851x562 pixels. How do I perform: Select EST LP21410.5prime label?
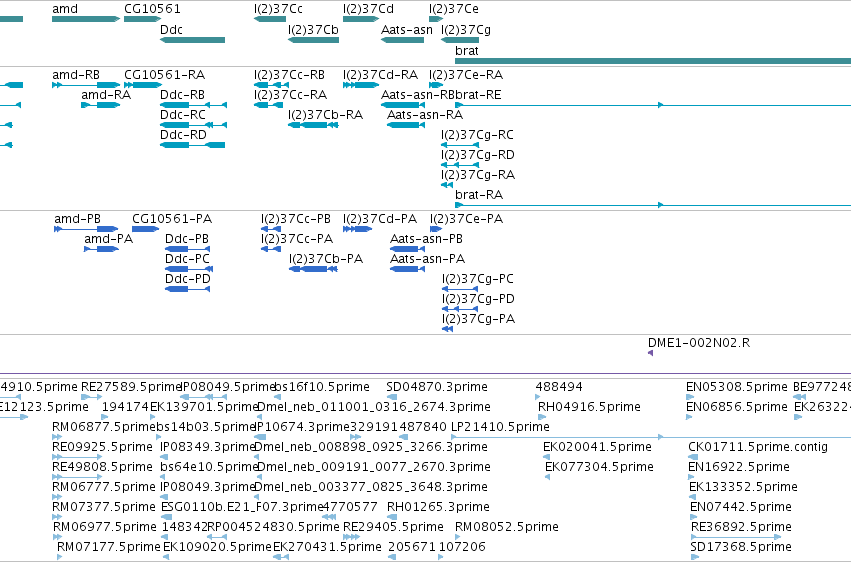[500, 427]
